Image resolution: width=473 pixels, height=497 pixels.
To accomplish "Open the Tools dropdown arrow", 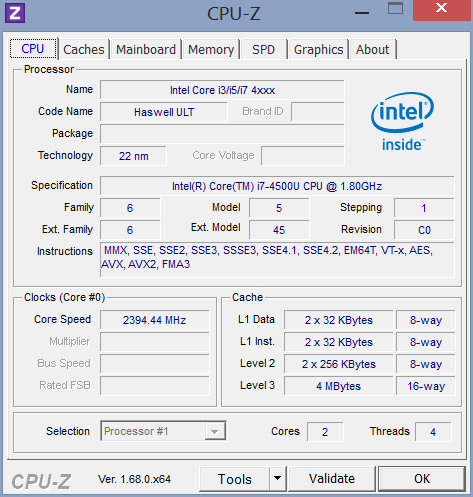I will [277, 479].
